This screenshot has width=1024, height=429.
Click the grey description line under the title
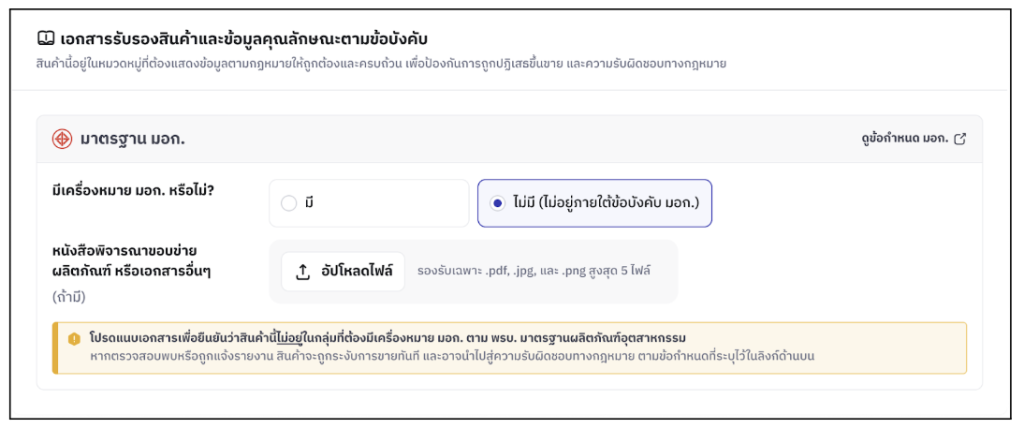pos(380,64)
